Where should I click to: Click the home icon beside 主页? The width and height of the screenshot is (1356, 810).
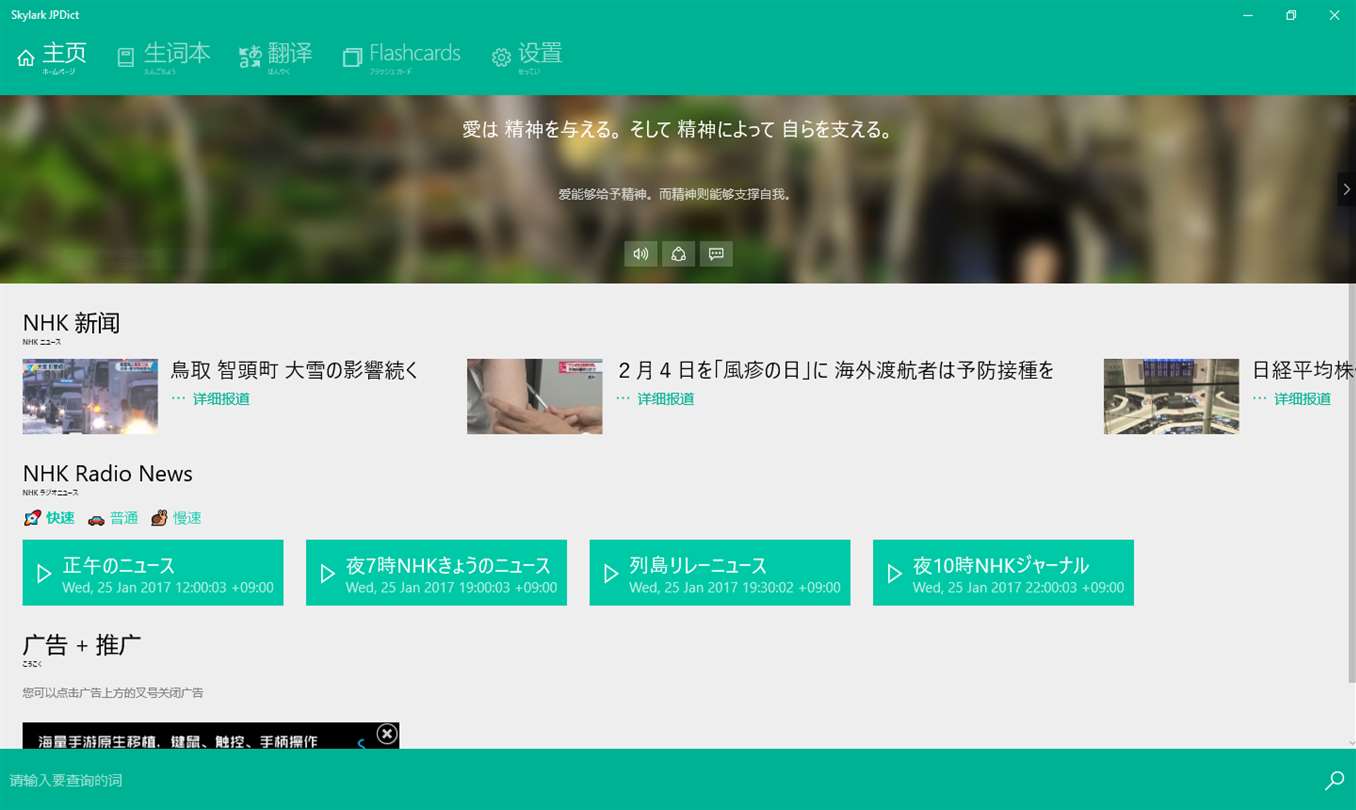26,58
